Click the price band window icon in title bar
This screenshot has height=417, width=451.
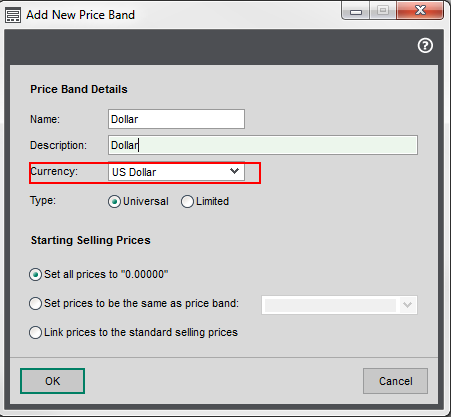click(x=13, y=16)
